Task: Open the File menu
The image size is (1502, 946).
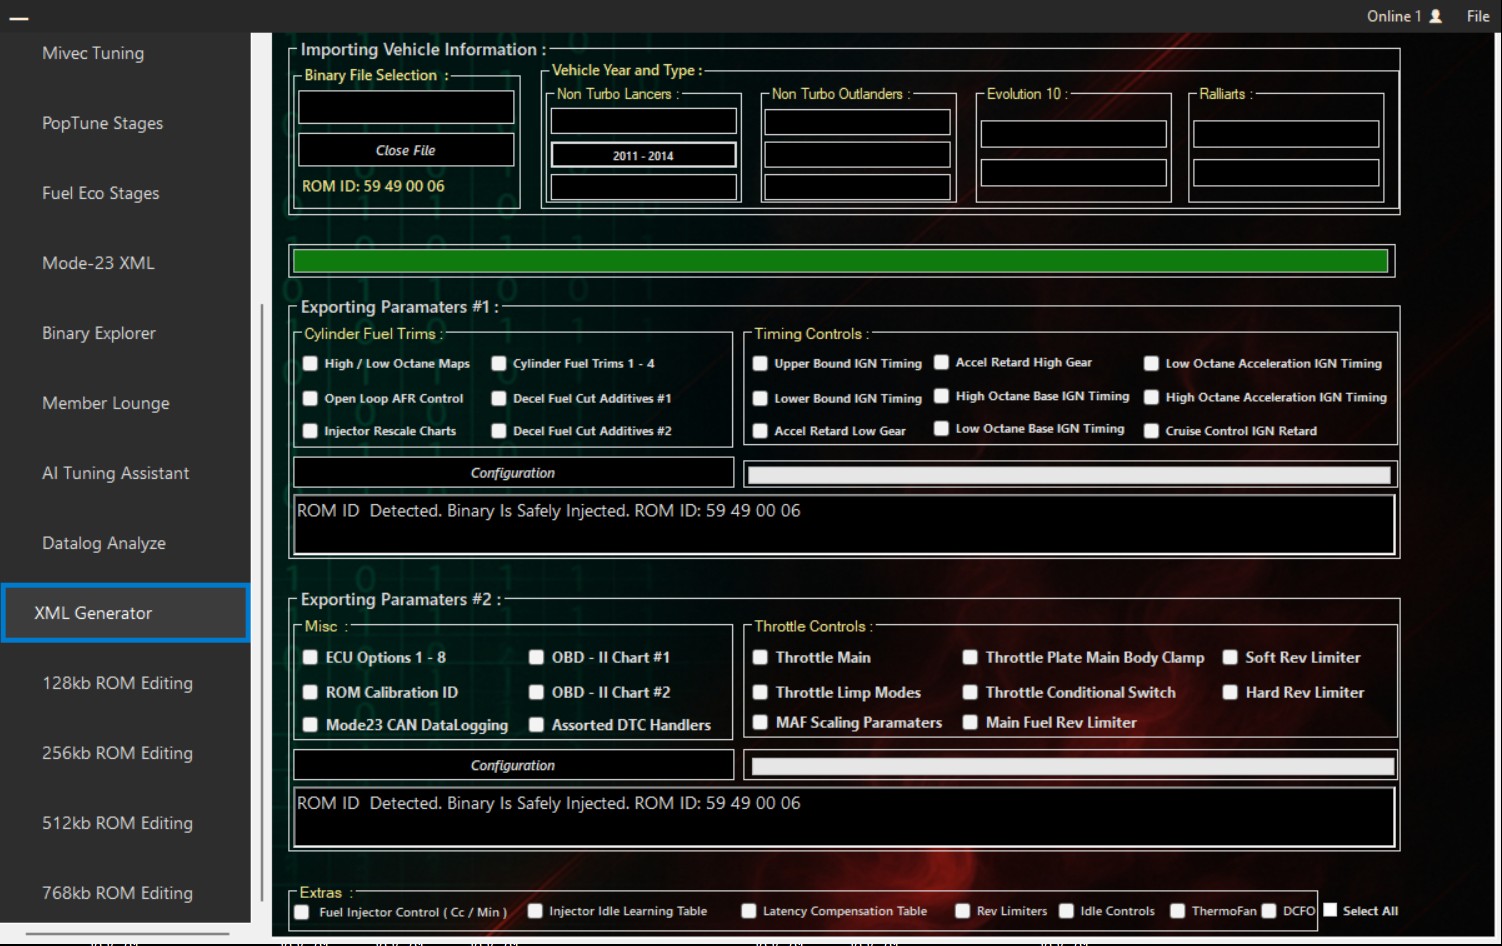Action: [x=1477, y=16]
